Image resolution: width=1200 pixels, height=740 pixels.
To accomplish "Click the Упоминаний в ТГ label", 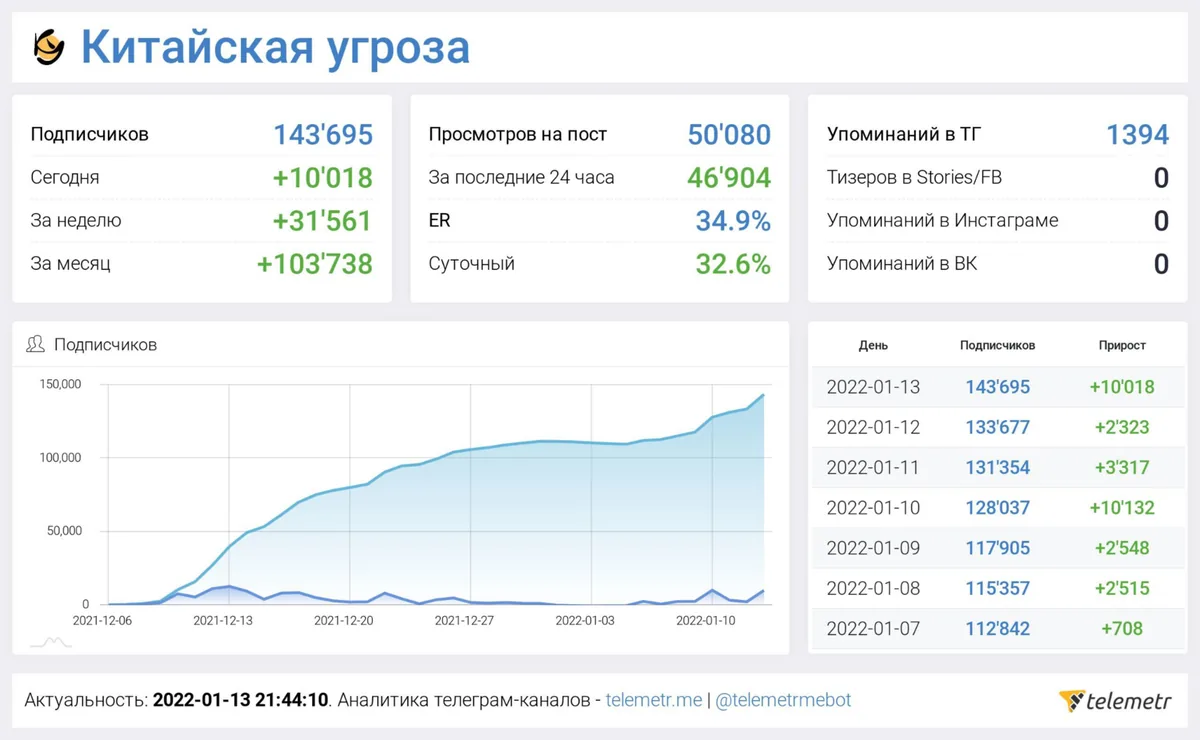I will (x=904, y=134).
